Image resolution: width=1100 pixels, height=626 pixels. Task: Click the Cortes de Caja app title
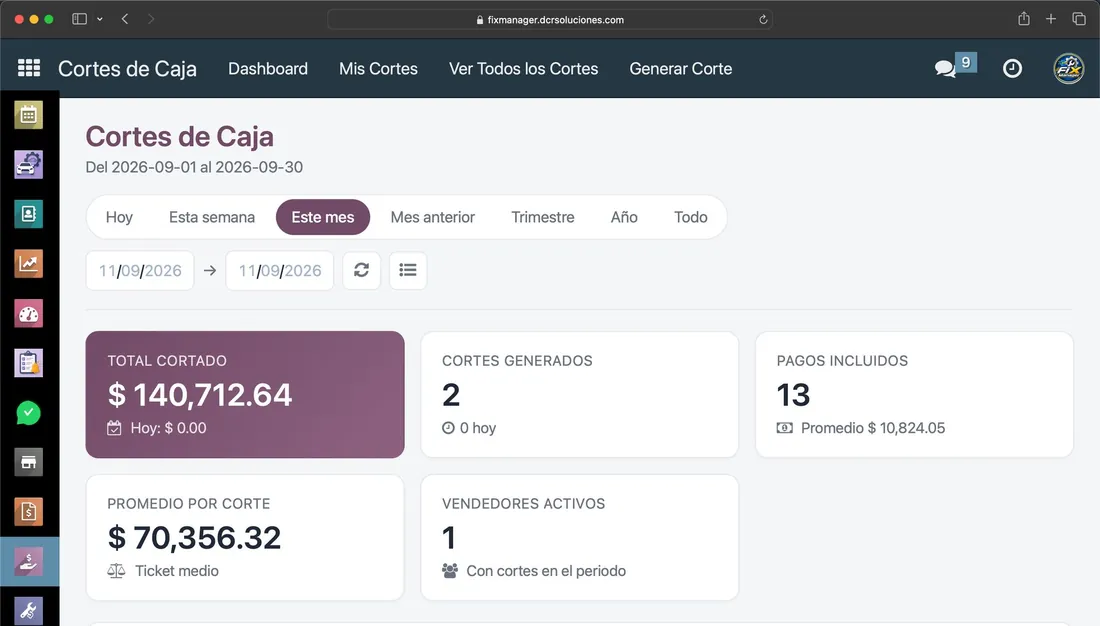(127, 69)
